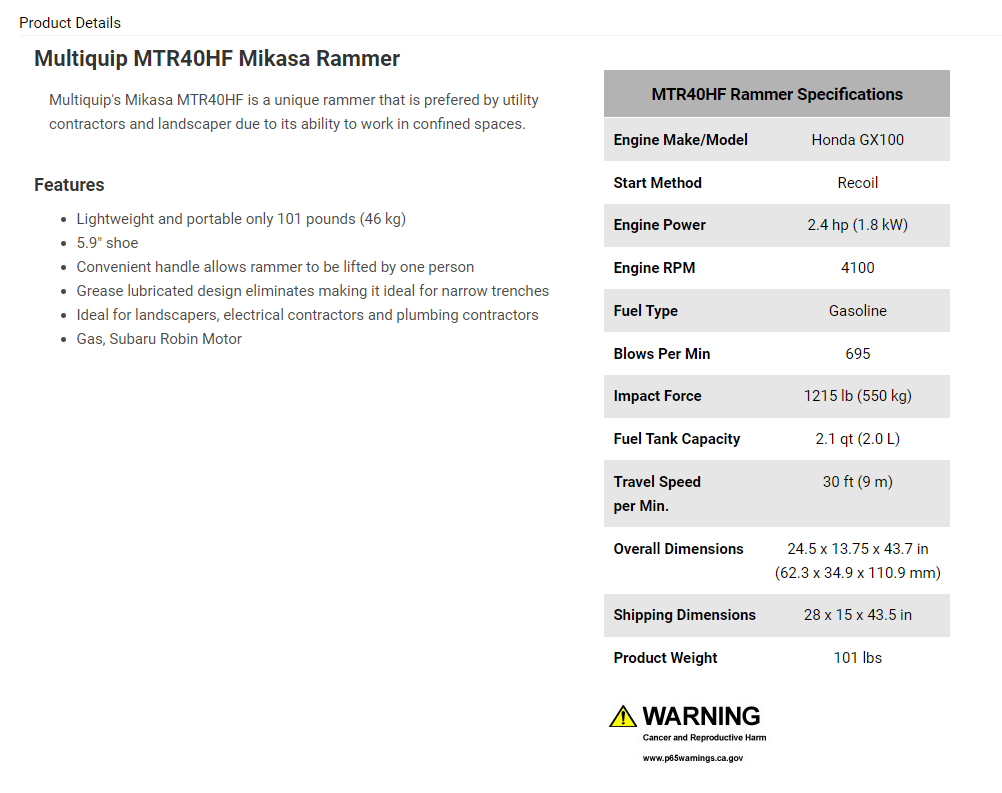Click the www.p65warnings.ca.gov link text
This screenshot has width=1002, height=793.
tap(693, 758)
